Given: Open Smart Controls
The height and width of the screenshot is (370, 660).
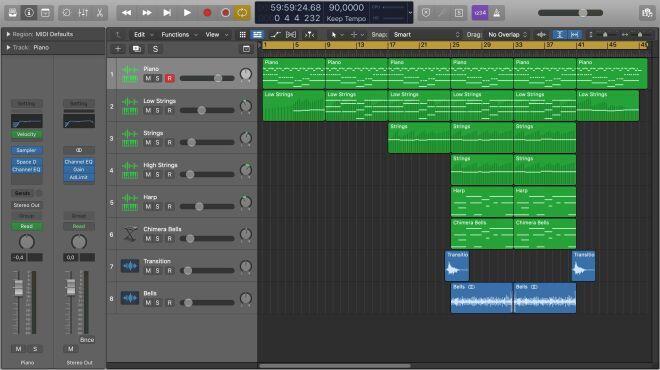Looking at the screenshot, I should pos(67,13).
